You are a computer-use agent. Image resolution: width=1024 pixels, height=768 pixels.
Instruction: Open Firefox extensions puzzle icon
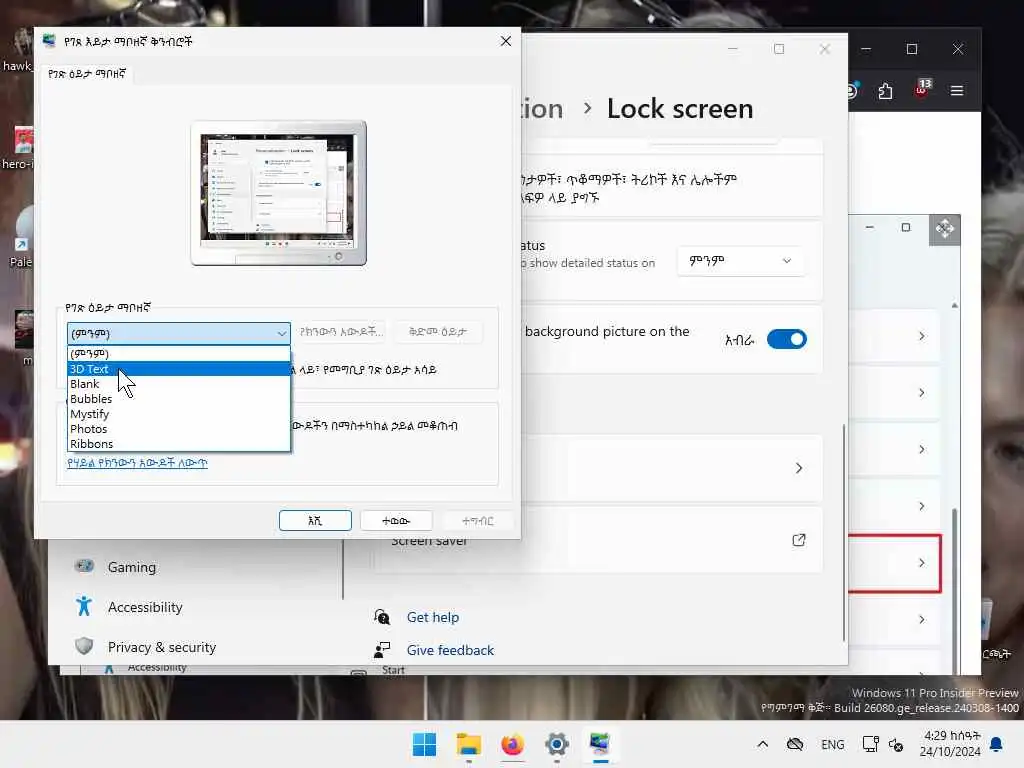885,91
